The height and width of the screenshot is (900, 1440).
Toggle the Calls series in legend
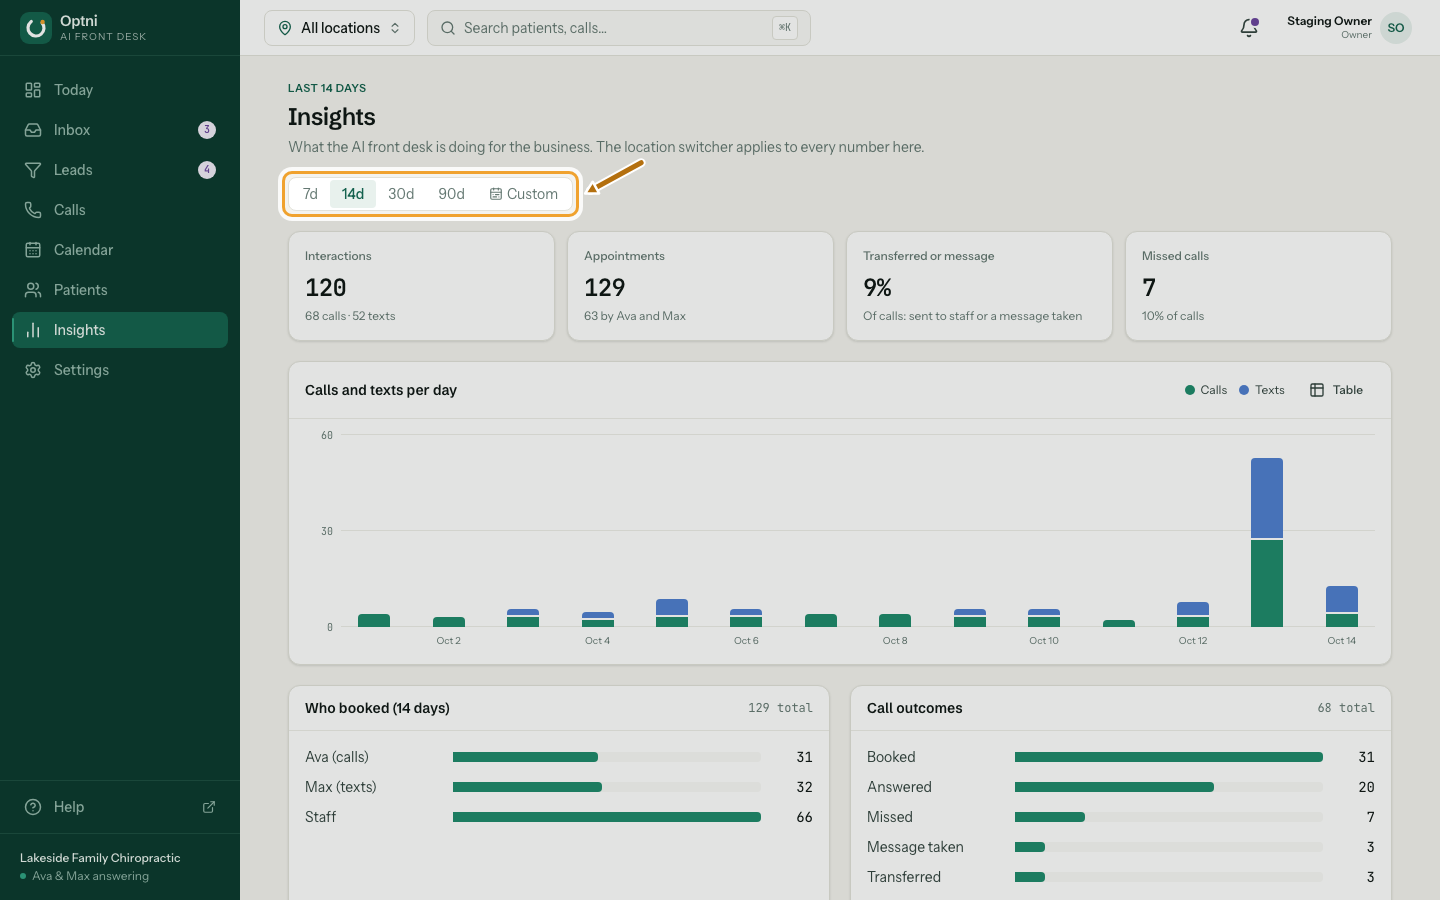(x=1206, y=390)
